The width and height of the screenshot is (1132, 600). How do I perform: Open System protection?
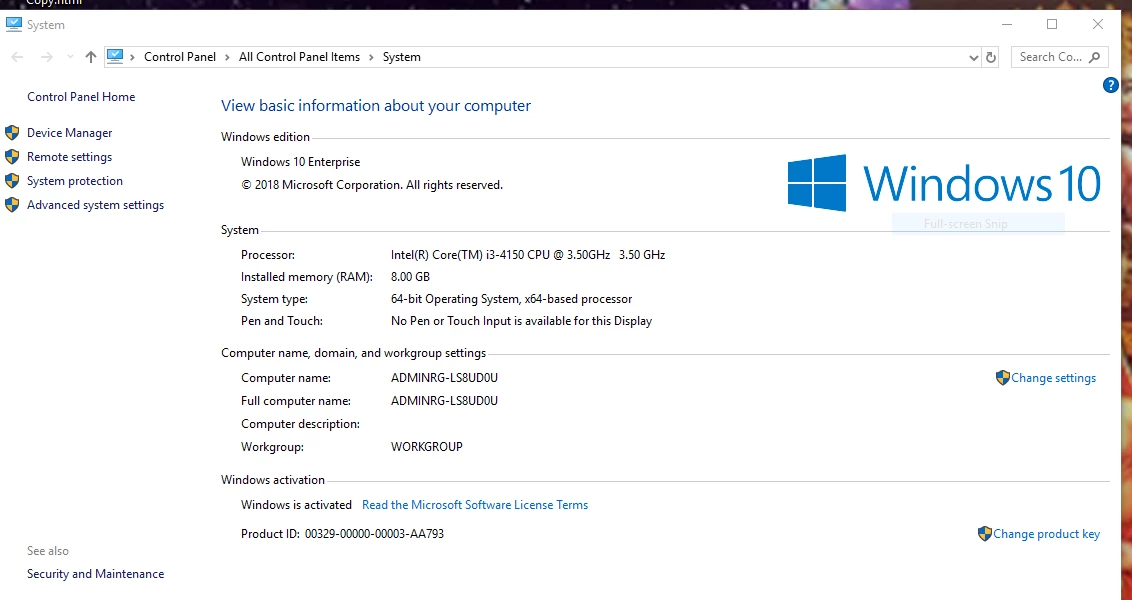[x=74, y=181]
